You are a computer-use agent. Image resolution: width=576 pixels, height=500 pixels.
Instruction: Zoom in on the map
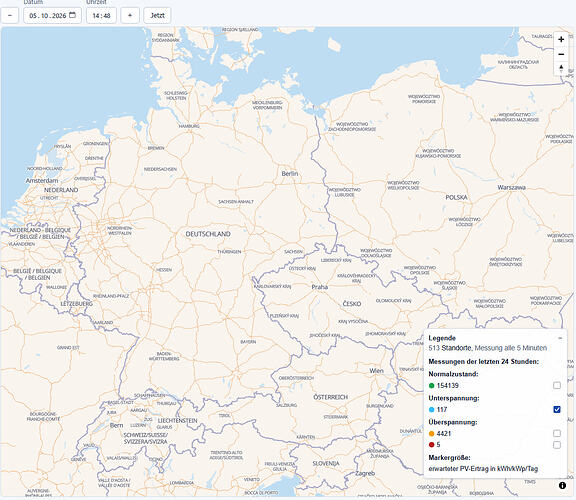[561, 39]
